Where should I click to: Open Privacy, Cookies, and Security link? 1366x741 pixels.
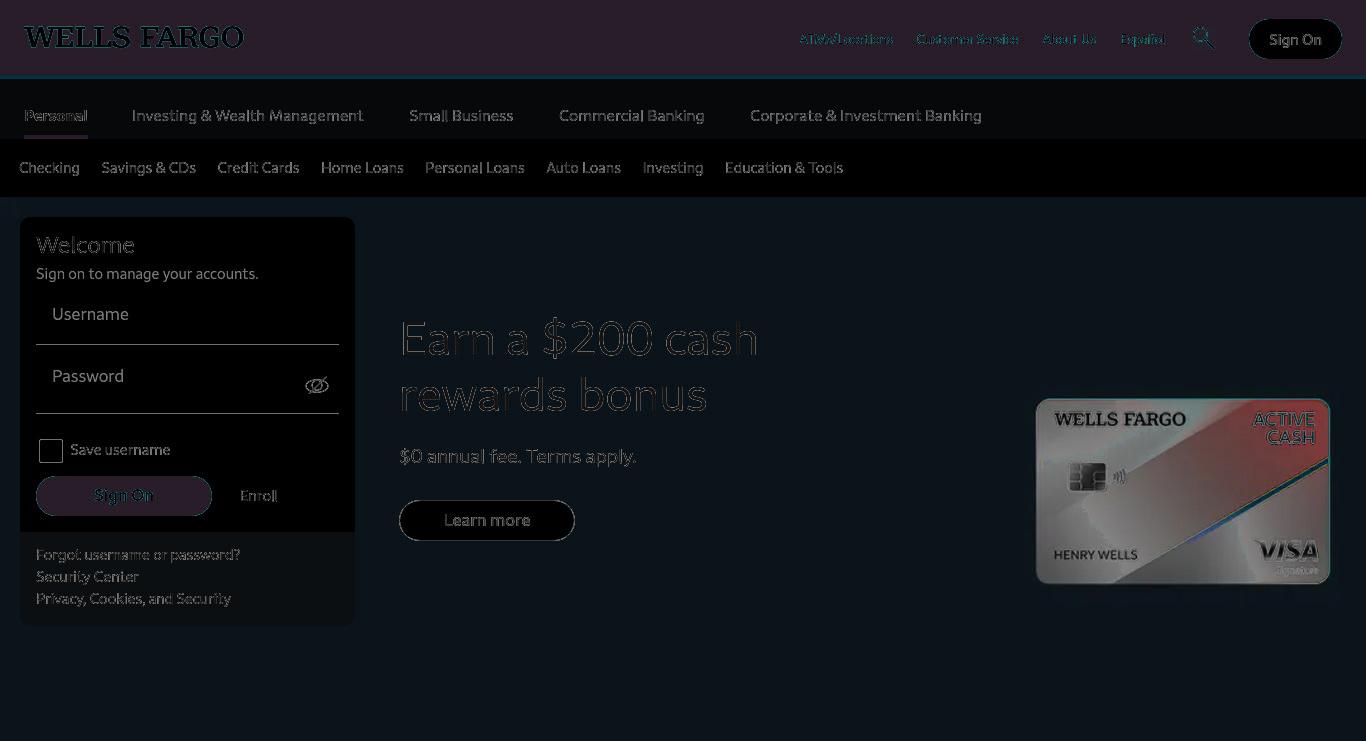point(133,599)
